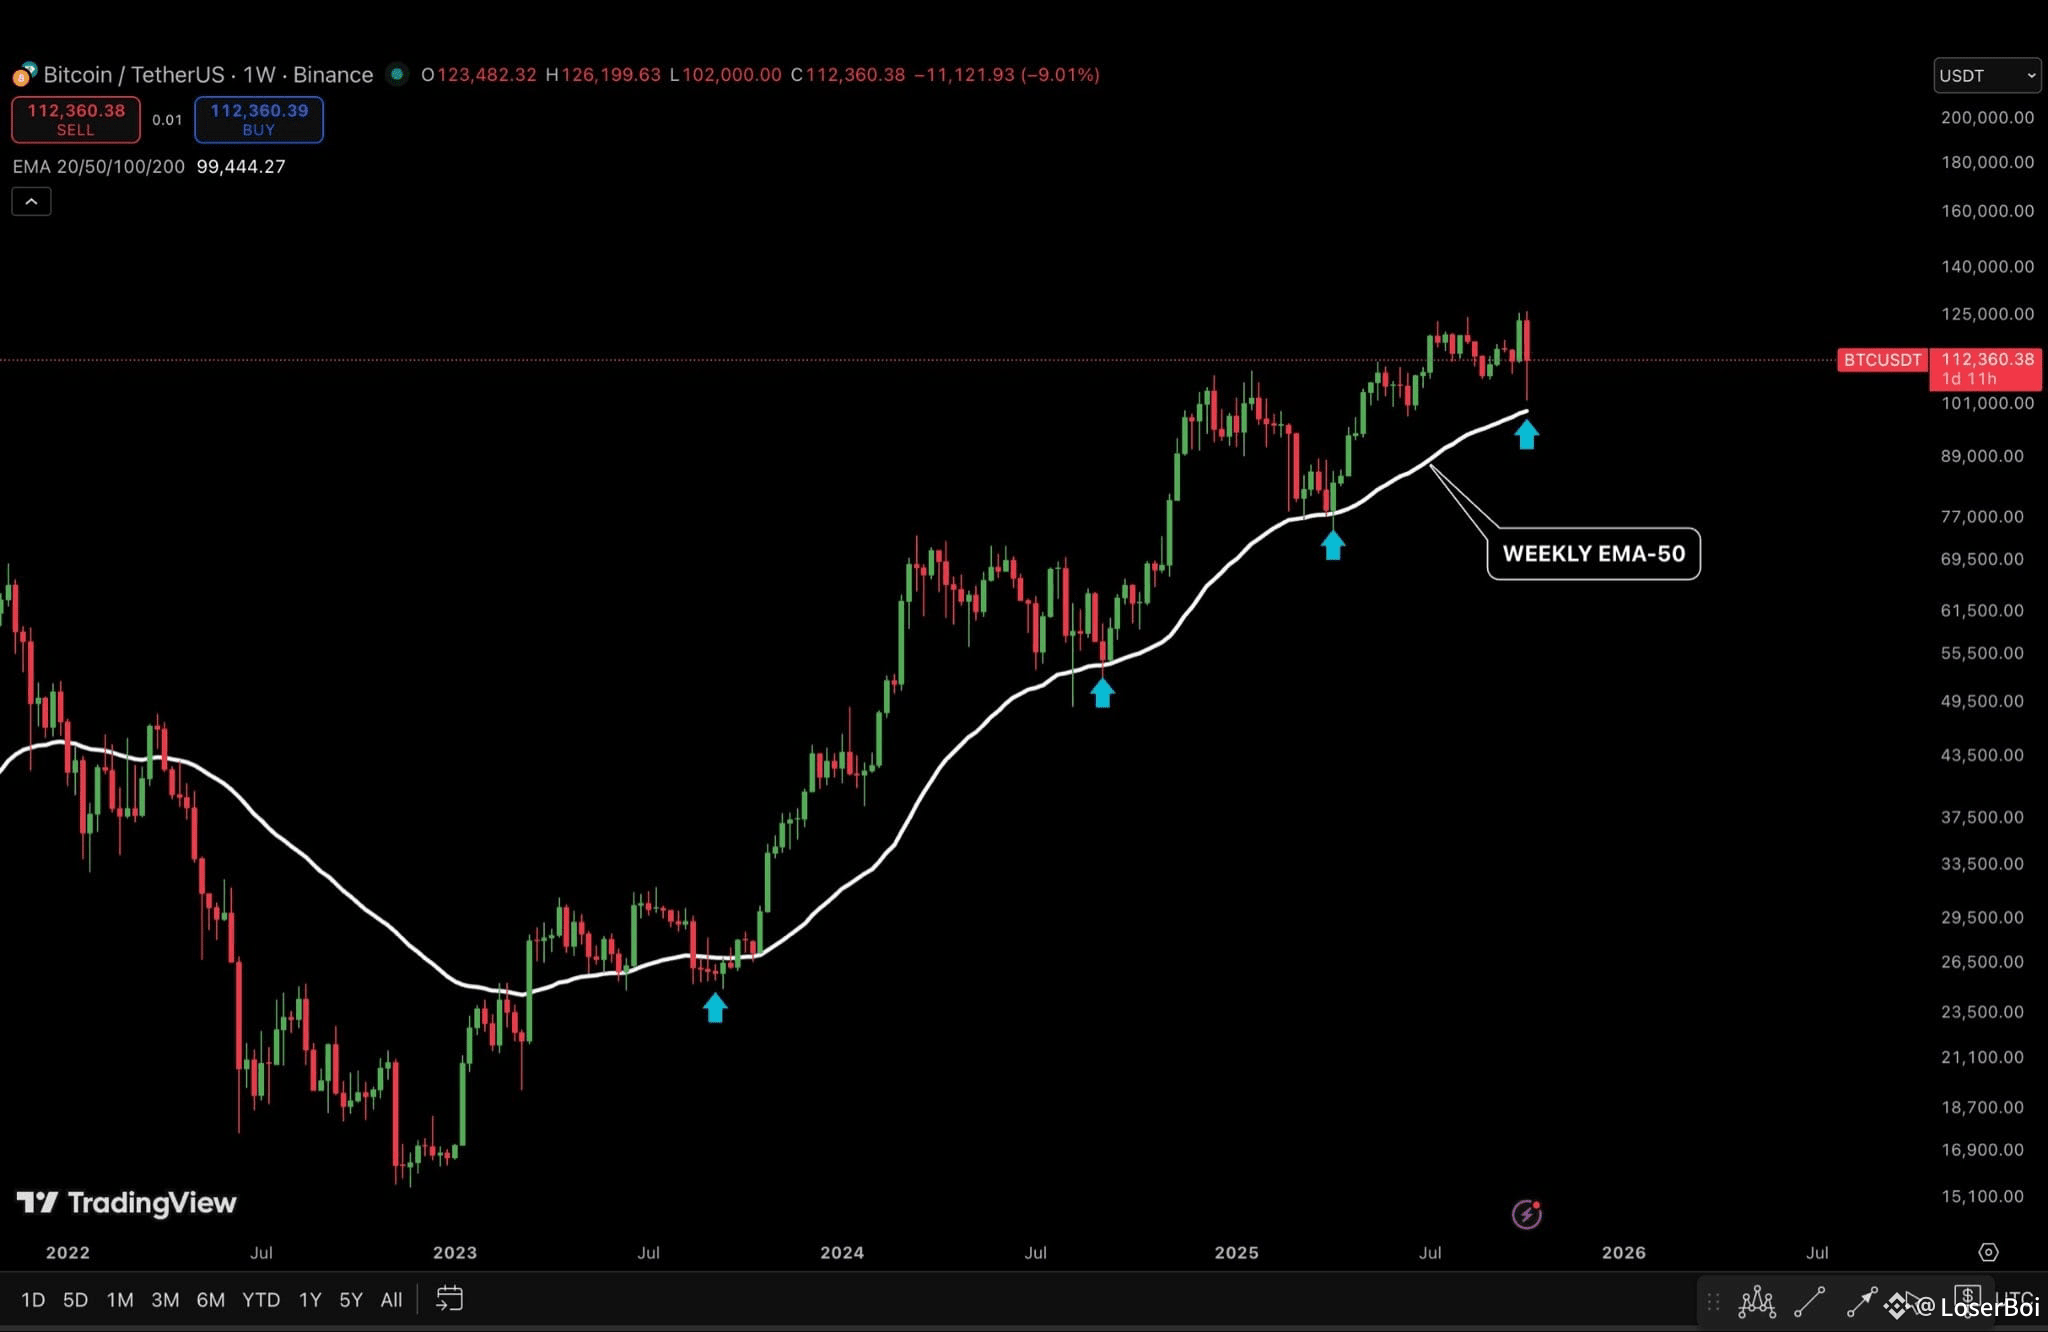Grab the floating toolbar drag handle
2048x1332 pixels.
pyautogui.click(x=1713, y=1301)
